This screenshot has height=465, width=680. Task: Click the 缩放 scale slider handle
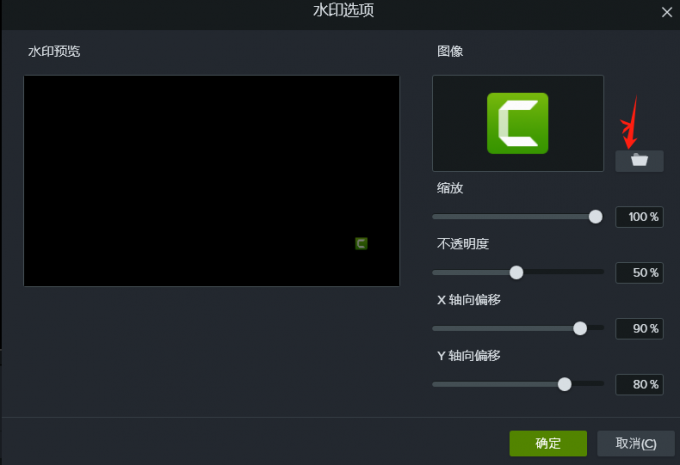(x=595, y=216)
